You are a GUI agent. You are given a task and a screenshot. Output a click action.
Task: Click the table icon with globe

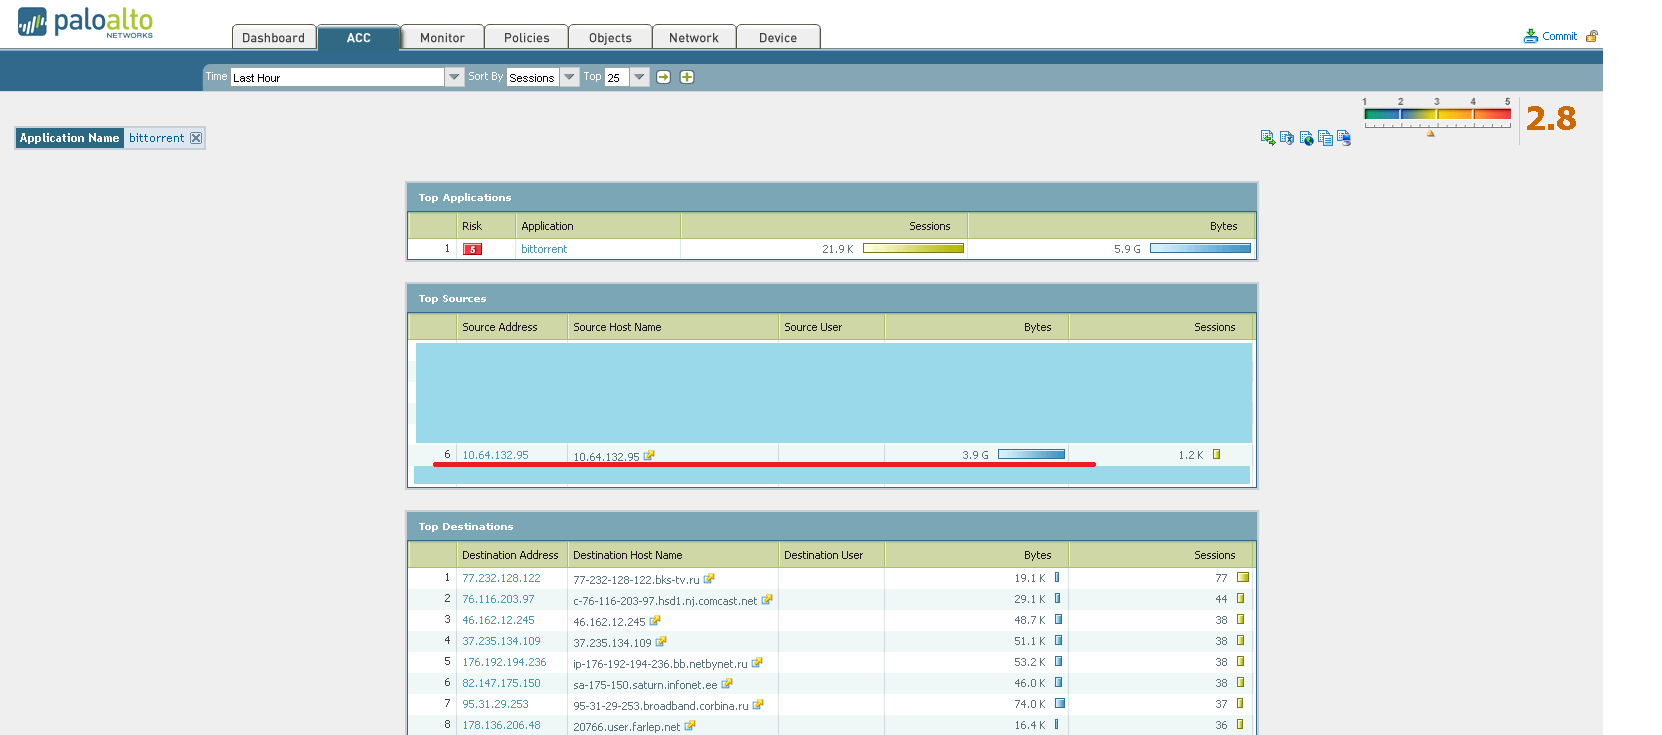click(x=1306, y=138)
